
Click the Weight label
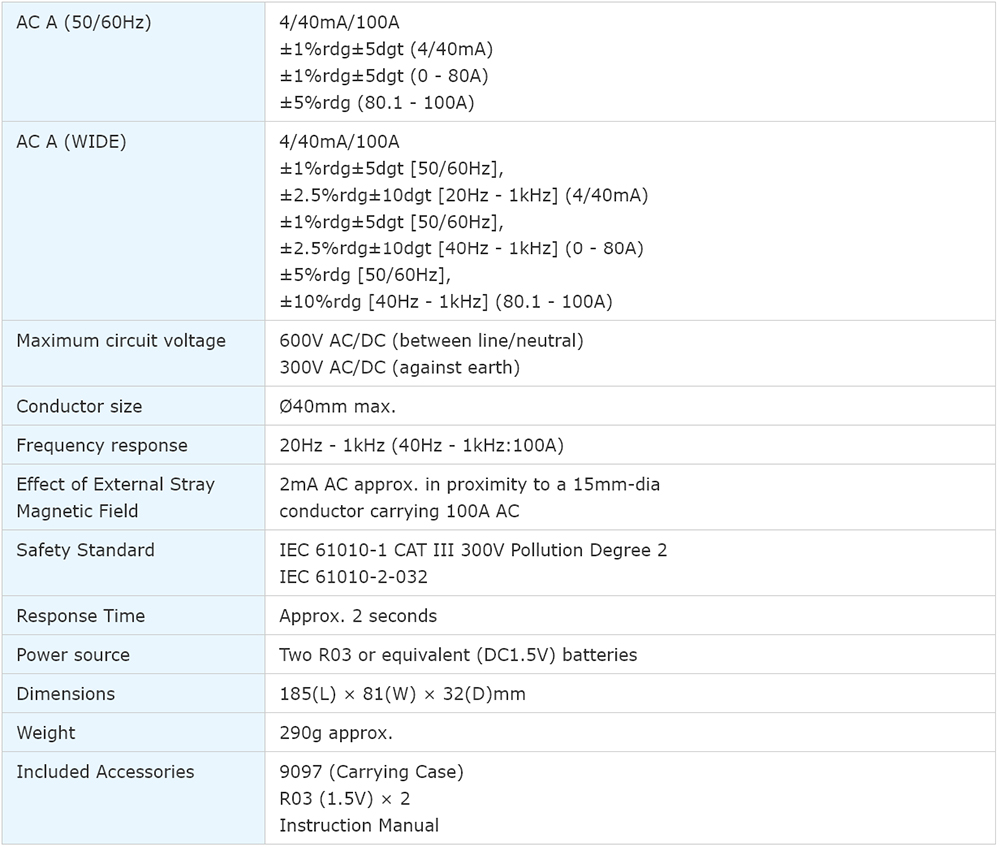[x=46, y=733]
